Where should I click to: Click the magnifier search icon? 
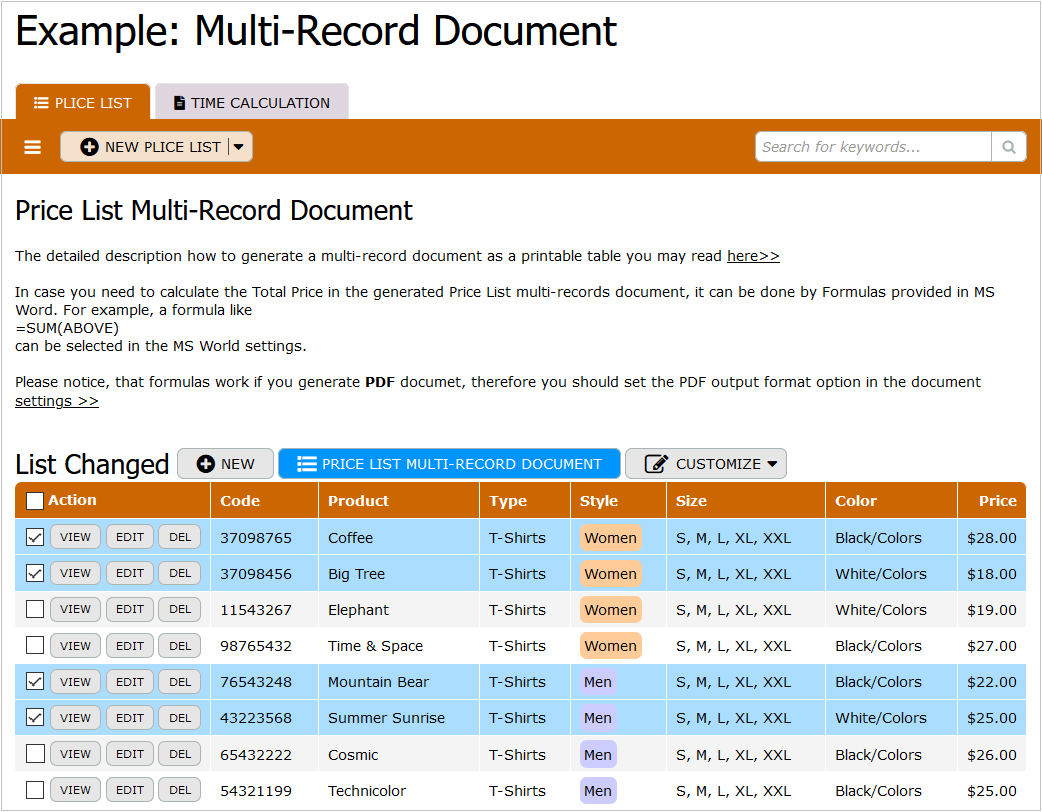(x=1009, y=147)
